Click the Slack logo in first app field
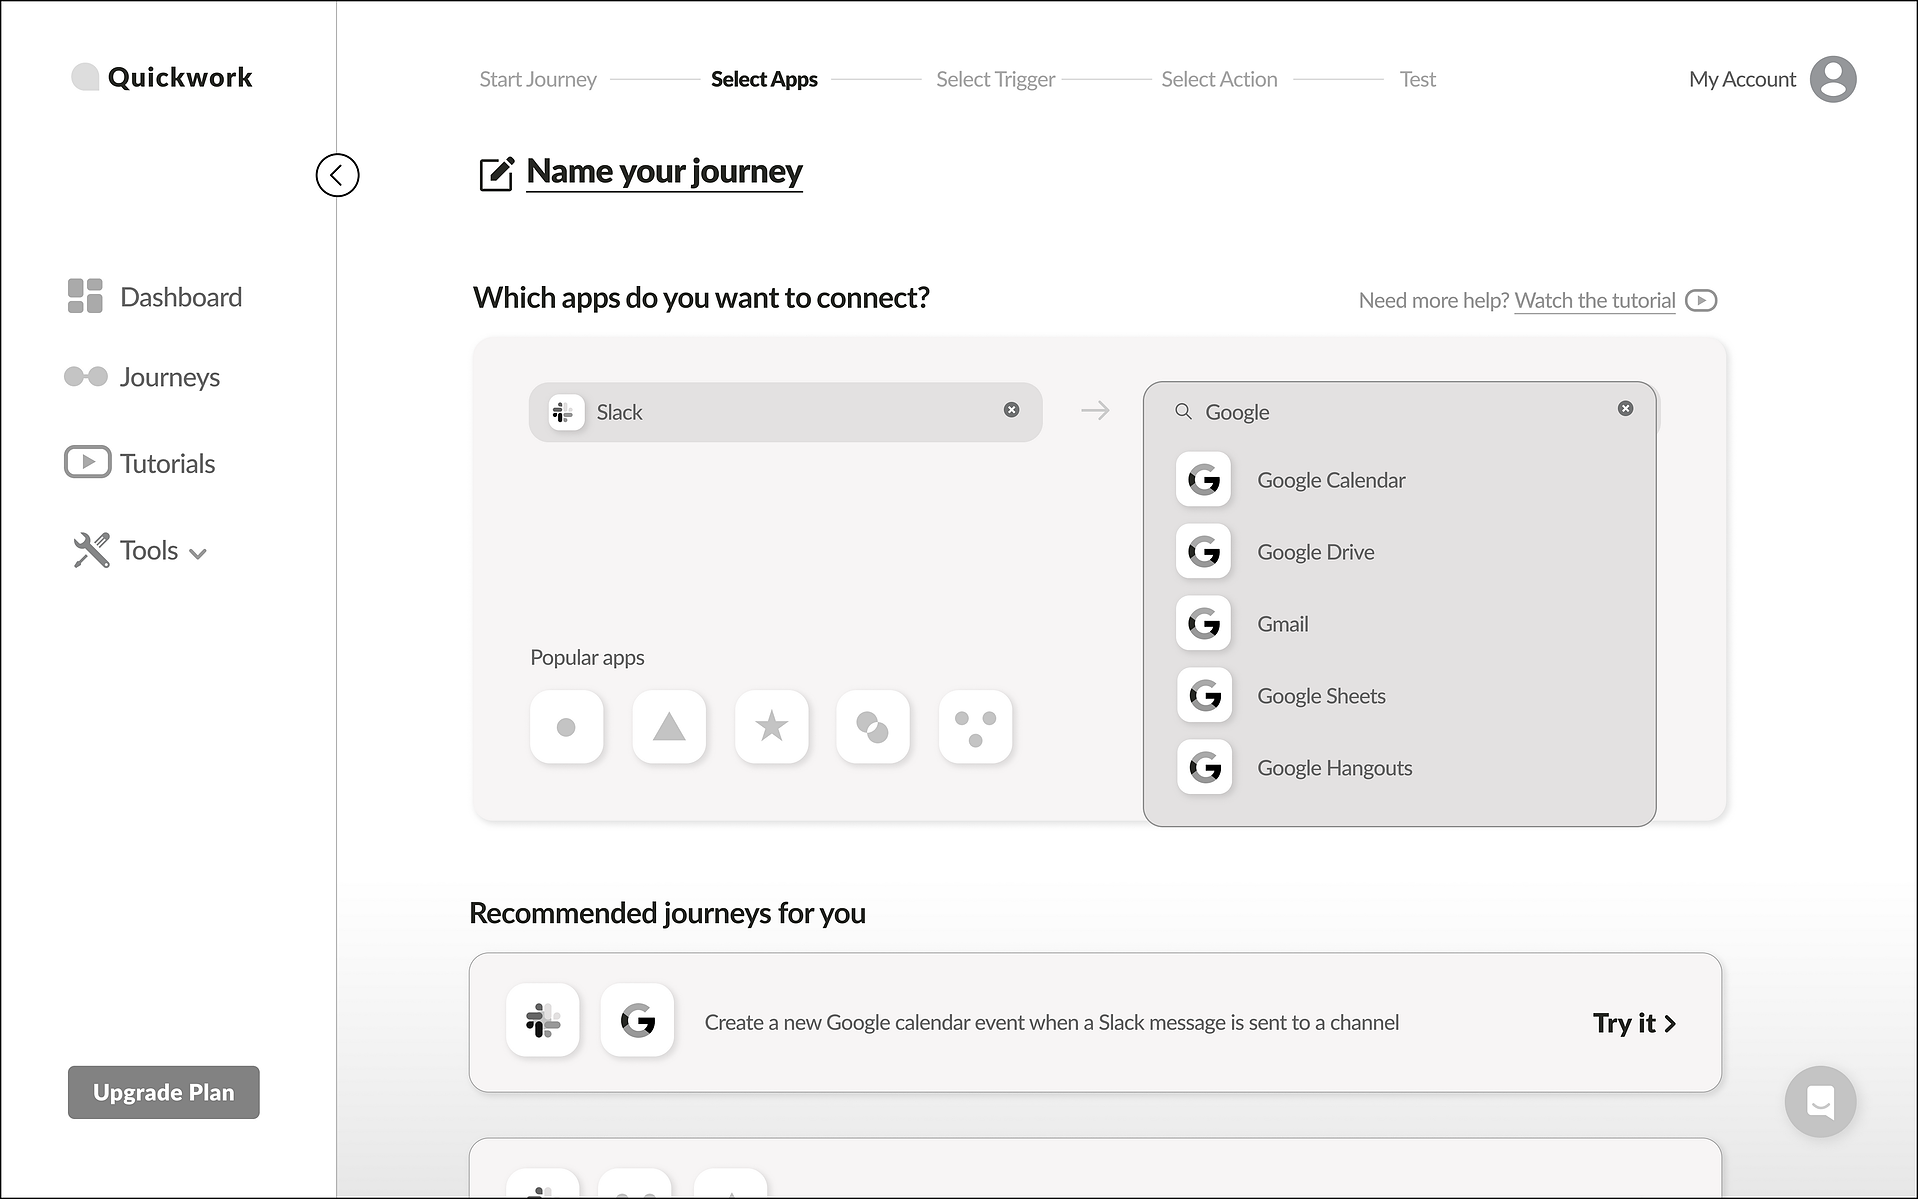Viewport: 1918px width, 1199px height. [566, 412]
